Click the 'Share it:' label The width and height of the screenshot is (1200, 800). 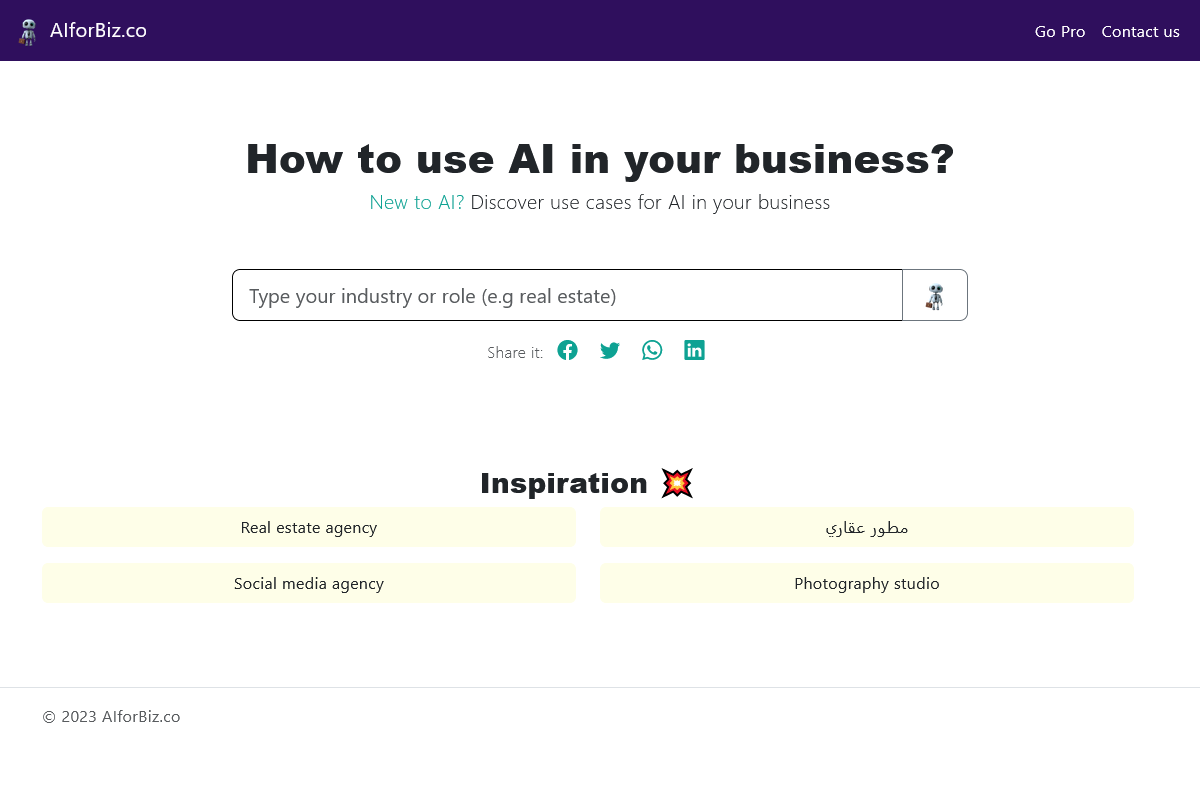pos(515,352)
